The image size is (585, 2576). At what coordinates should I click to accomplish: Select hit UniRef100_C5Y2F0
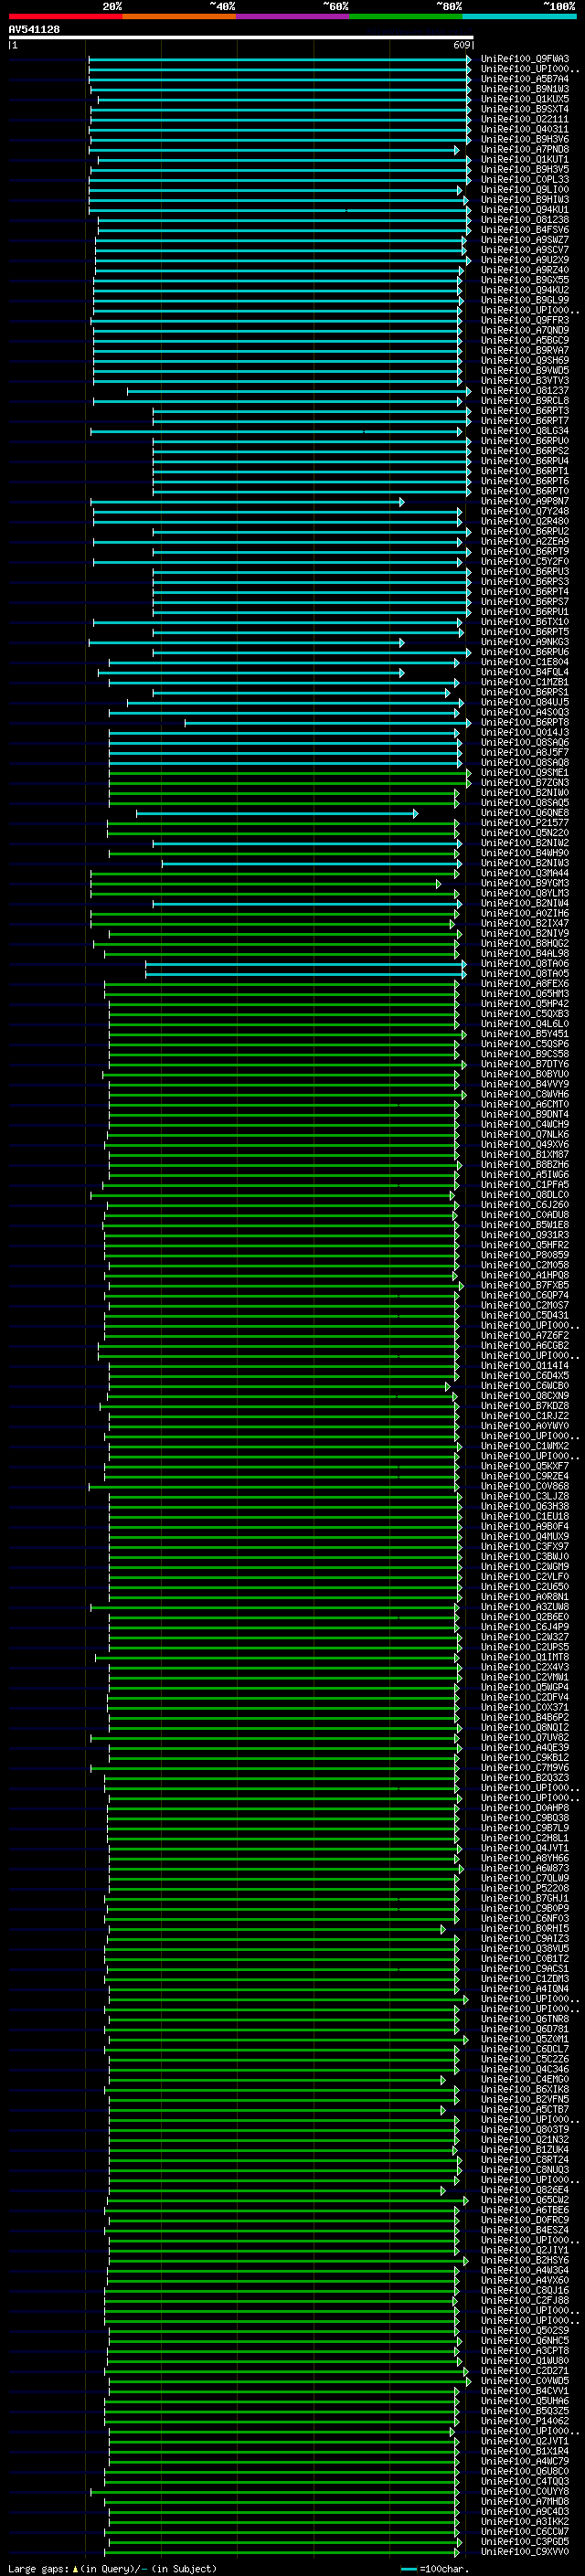coord(525,562)
